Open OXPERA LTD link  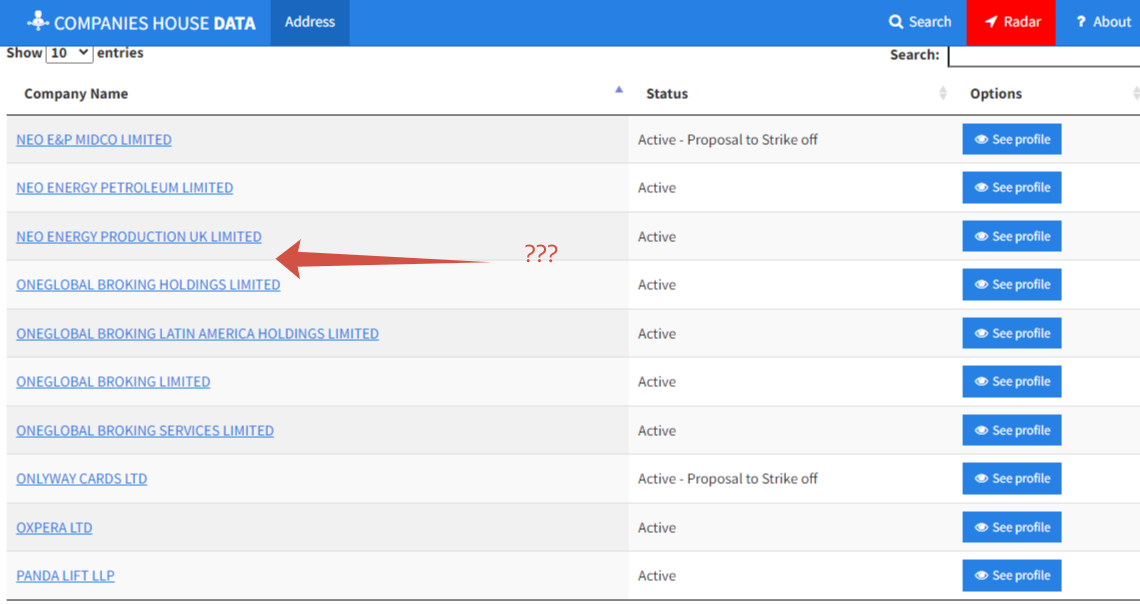[54, 528]
